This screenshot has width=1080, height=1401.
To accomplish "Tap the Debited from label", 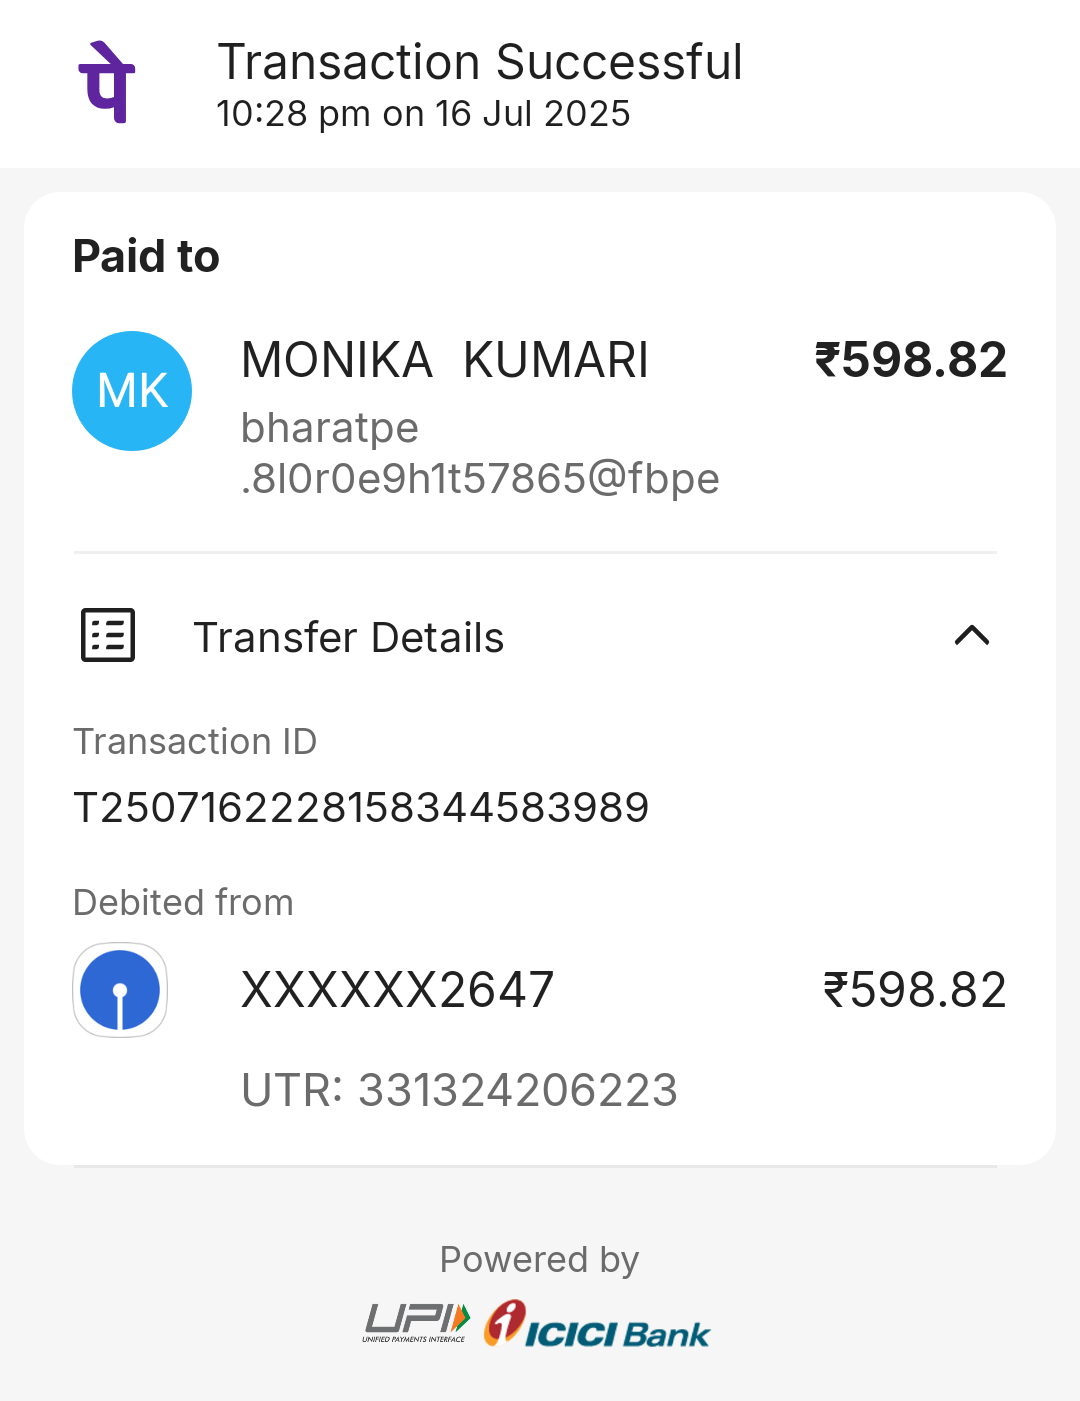I will 183,902.
